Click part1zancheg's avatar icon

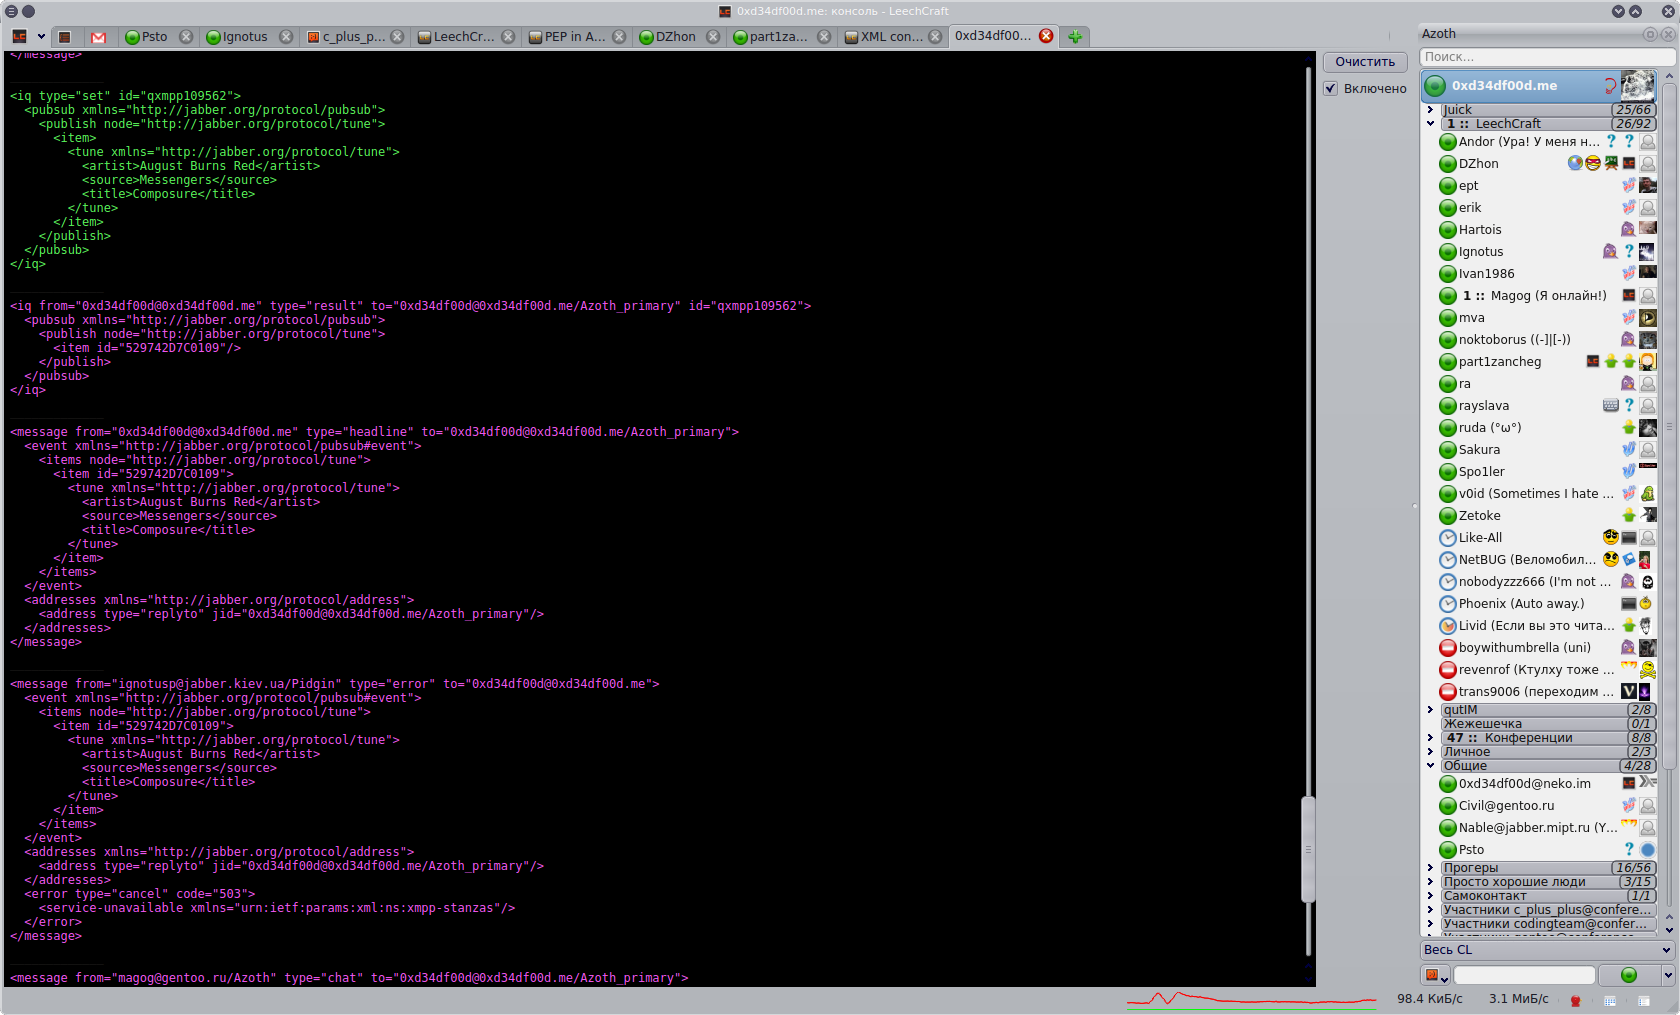(1648, 362)
